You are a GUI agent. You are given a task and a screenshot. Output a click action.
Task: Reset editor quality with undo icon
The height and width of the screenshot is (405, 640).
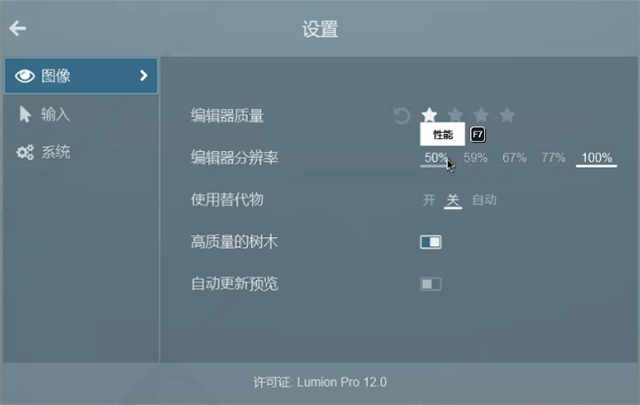(x=401, y=116)
